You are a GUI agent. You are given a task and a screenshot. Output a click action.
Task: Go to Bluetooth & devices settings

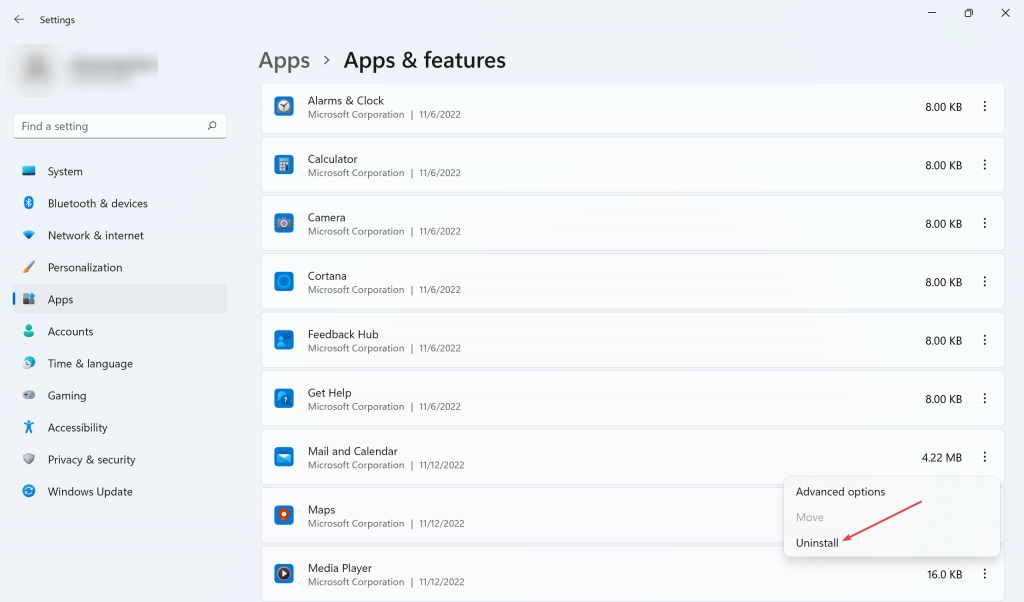click(x=120, y=203)
